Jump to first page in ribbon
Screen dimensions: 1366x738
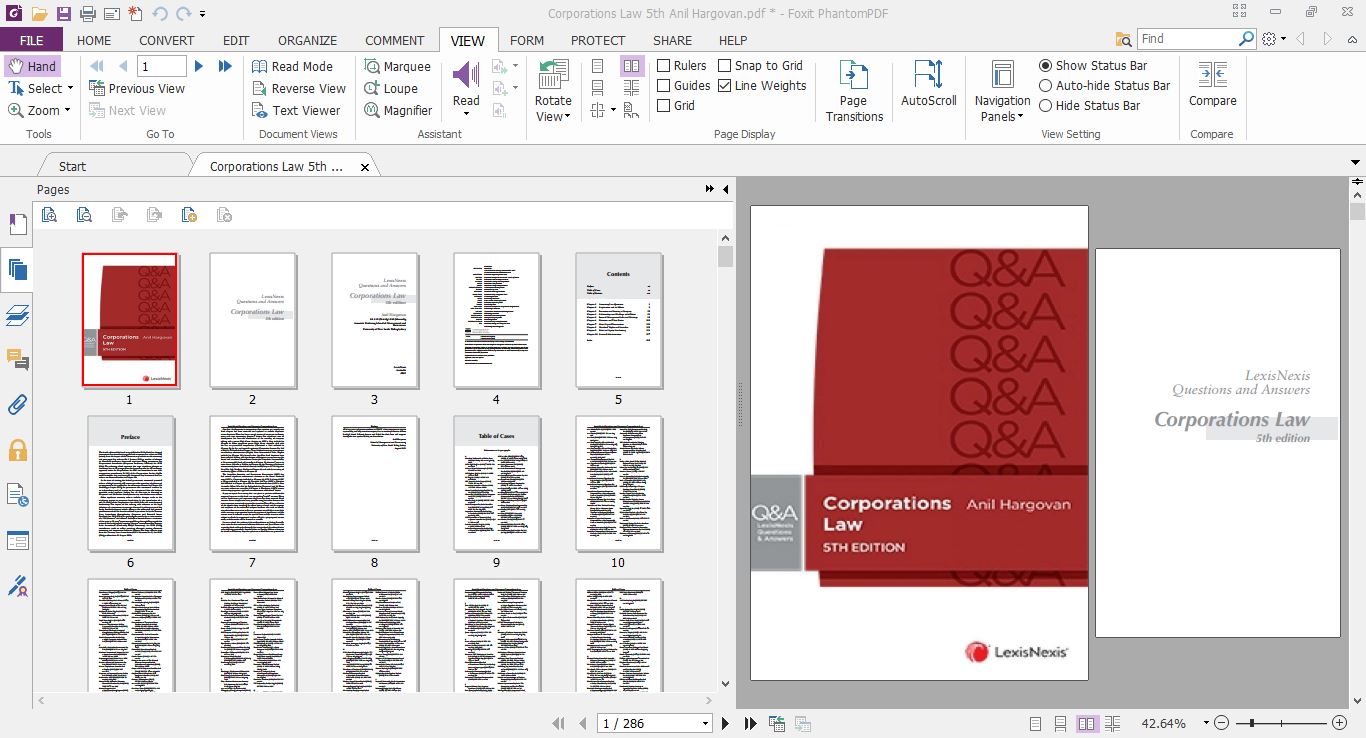click(x=97, y=66)
